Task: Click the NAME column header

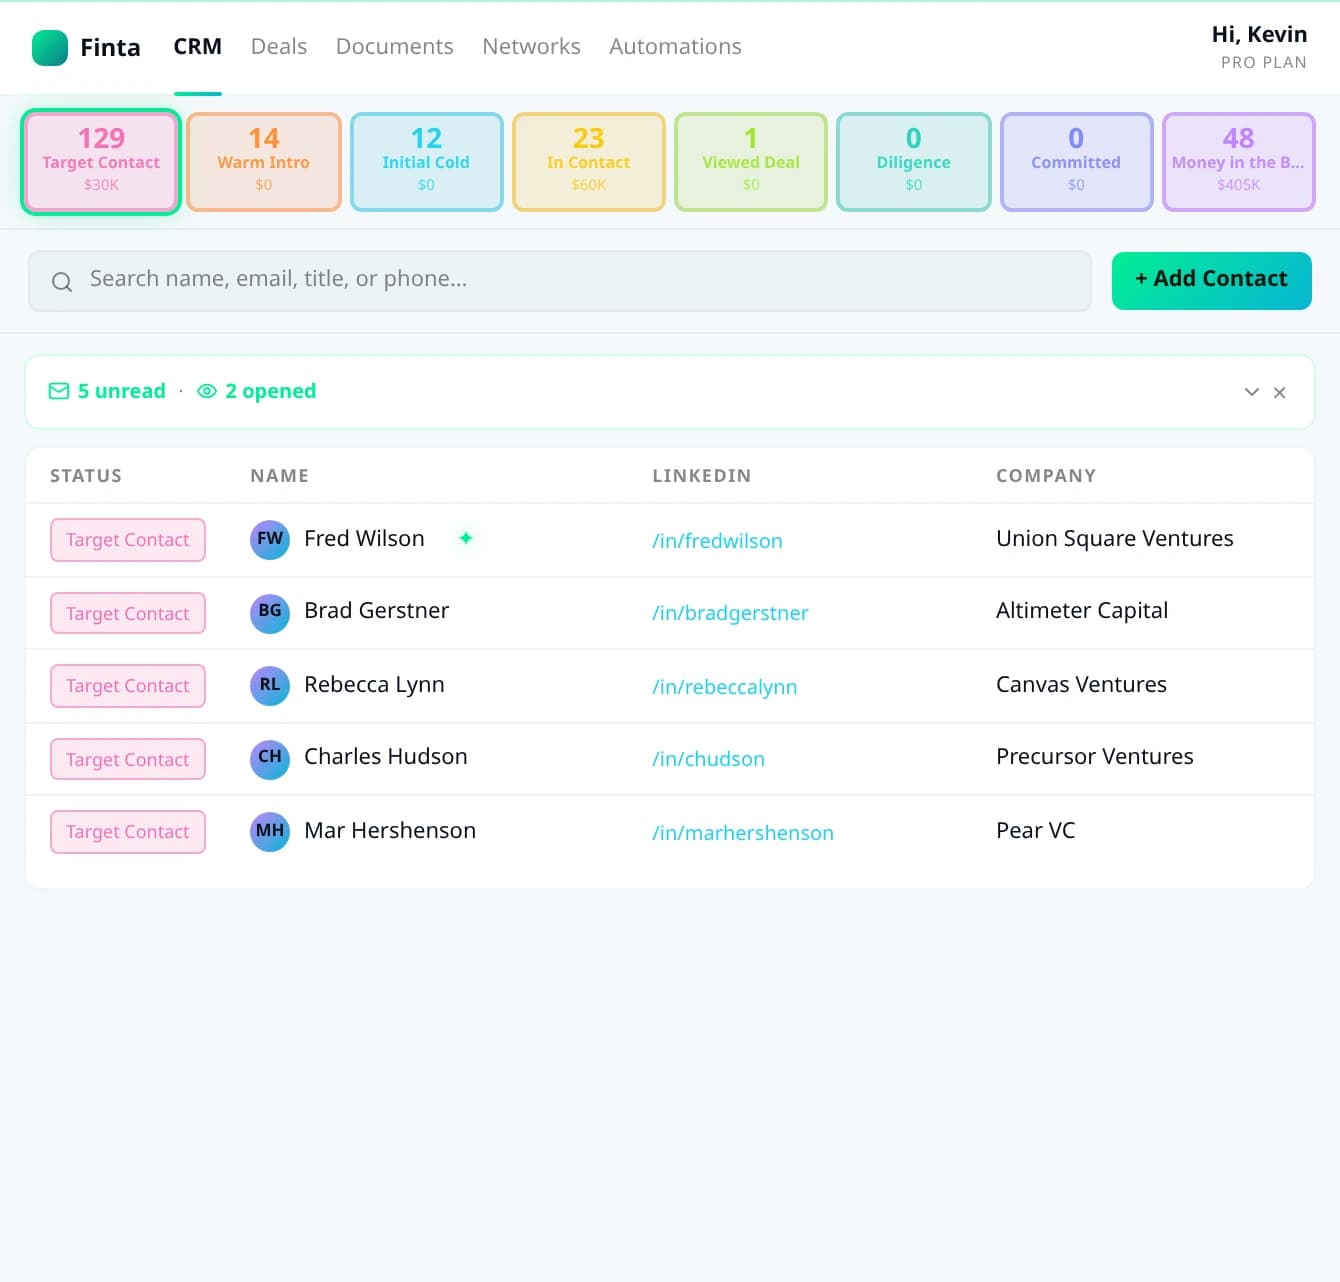Action: (279, 476)
